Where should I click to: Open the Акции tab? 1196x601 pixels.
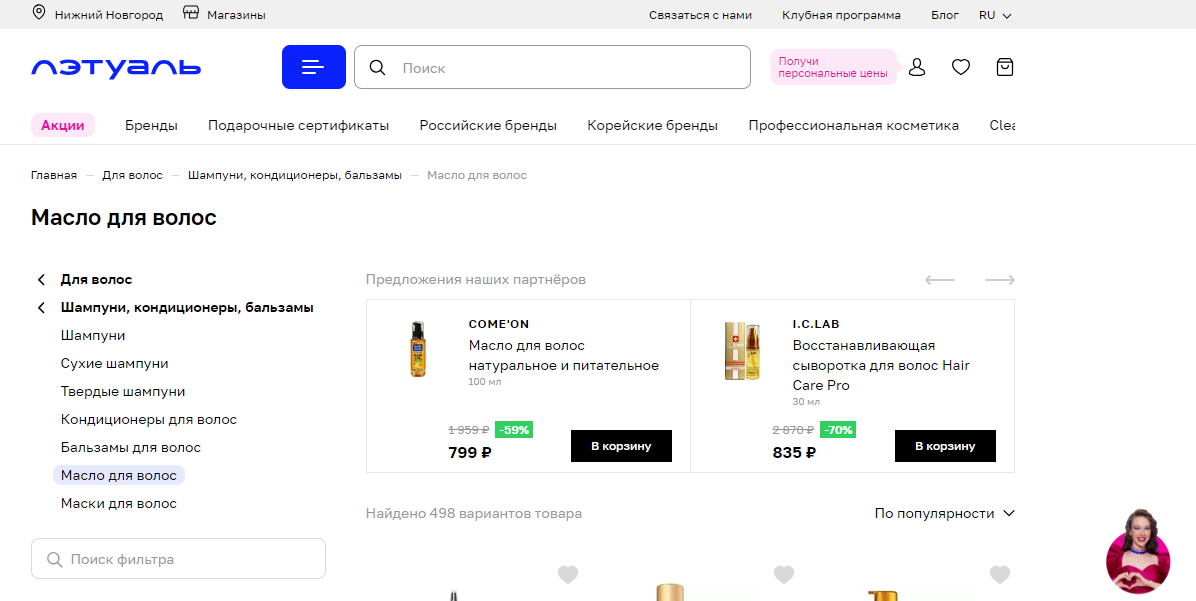[x=63, y=125]
